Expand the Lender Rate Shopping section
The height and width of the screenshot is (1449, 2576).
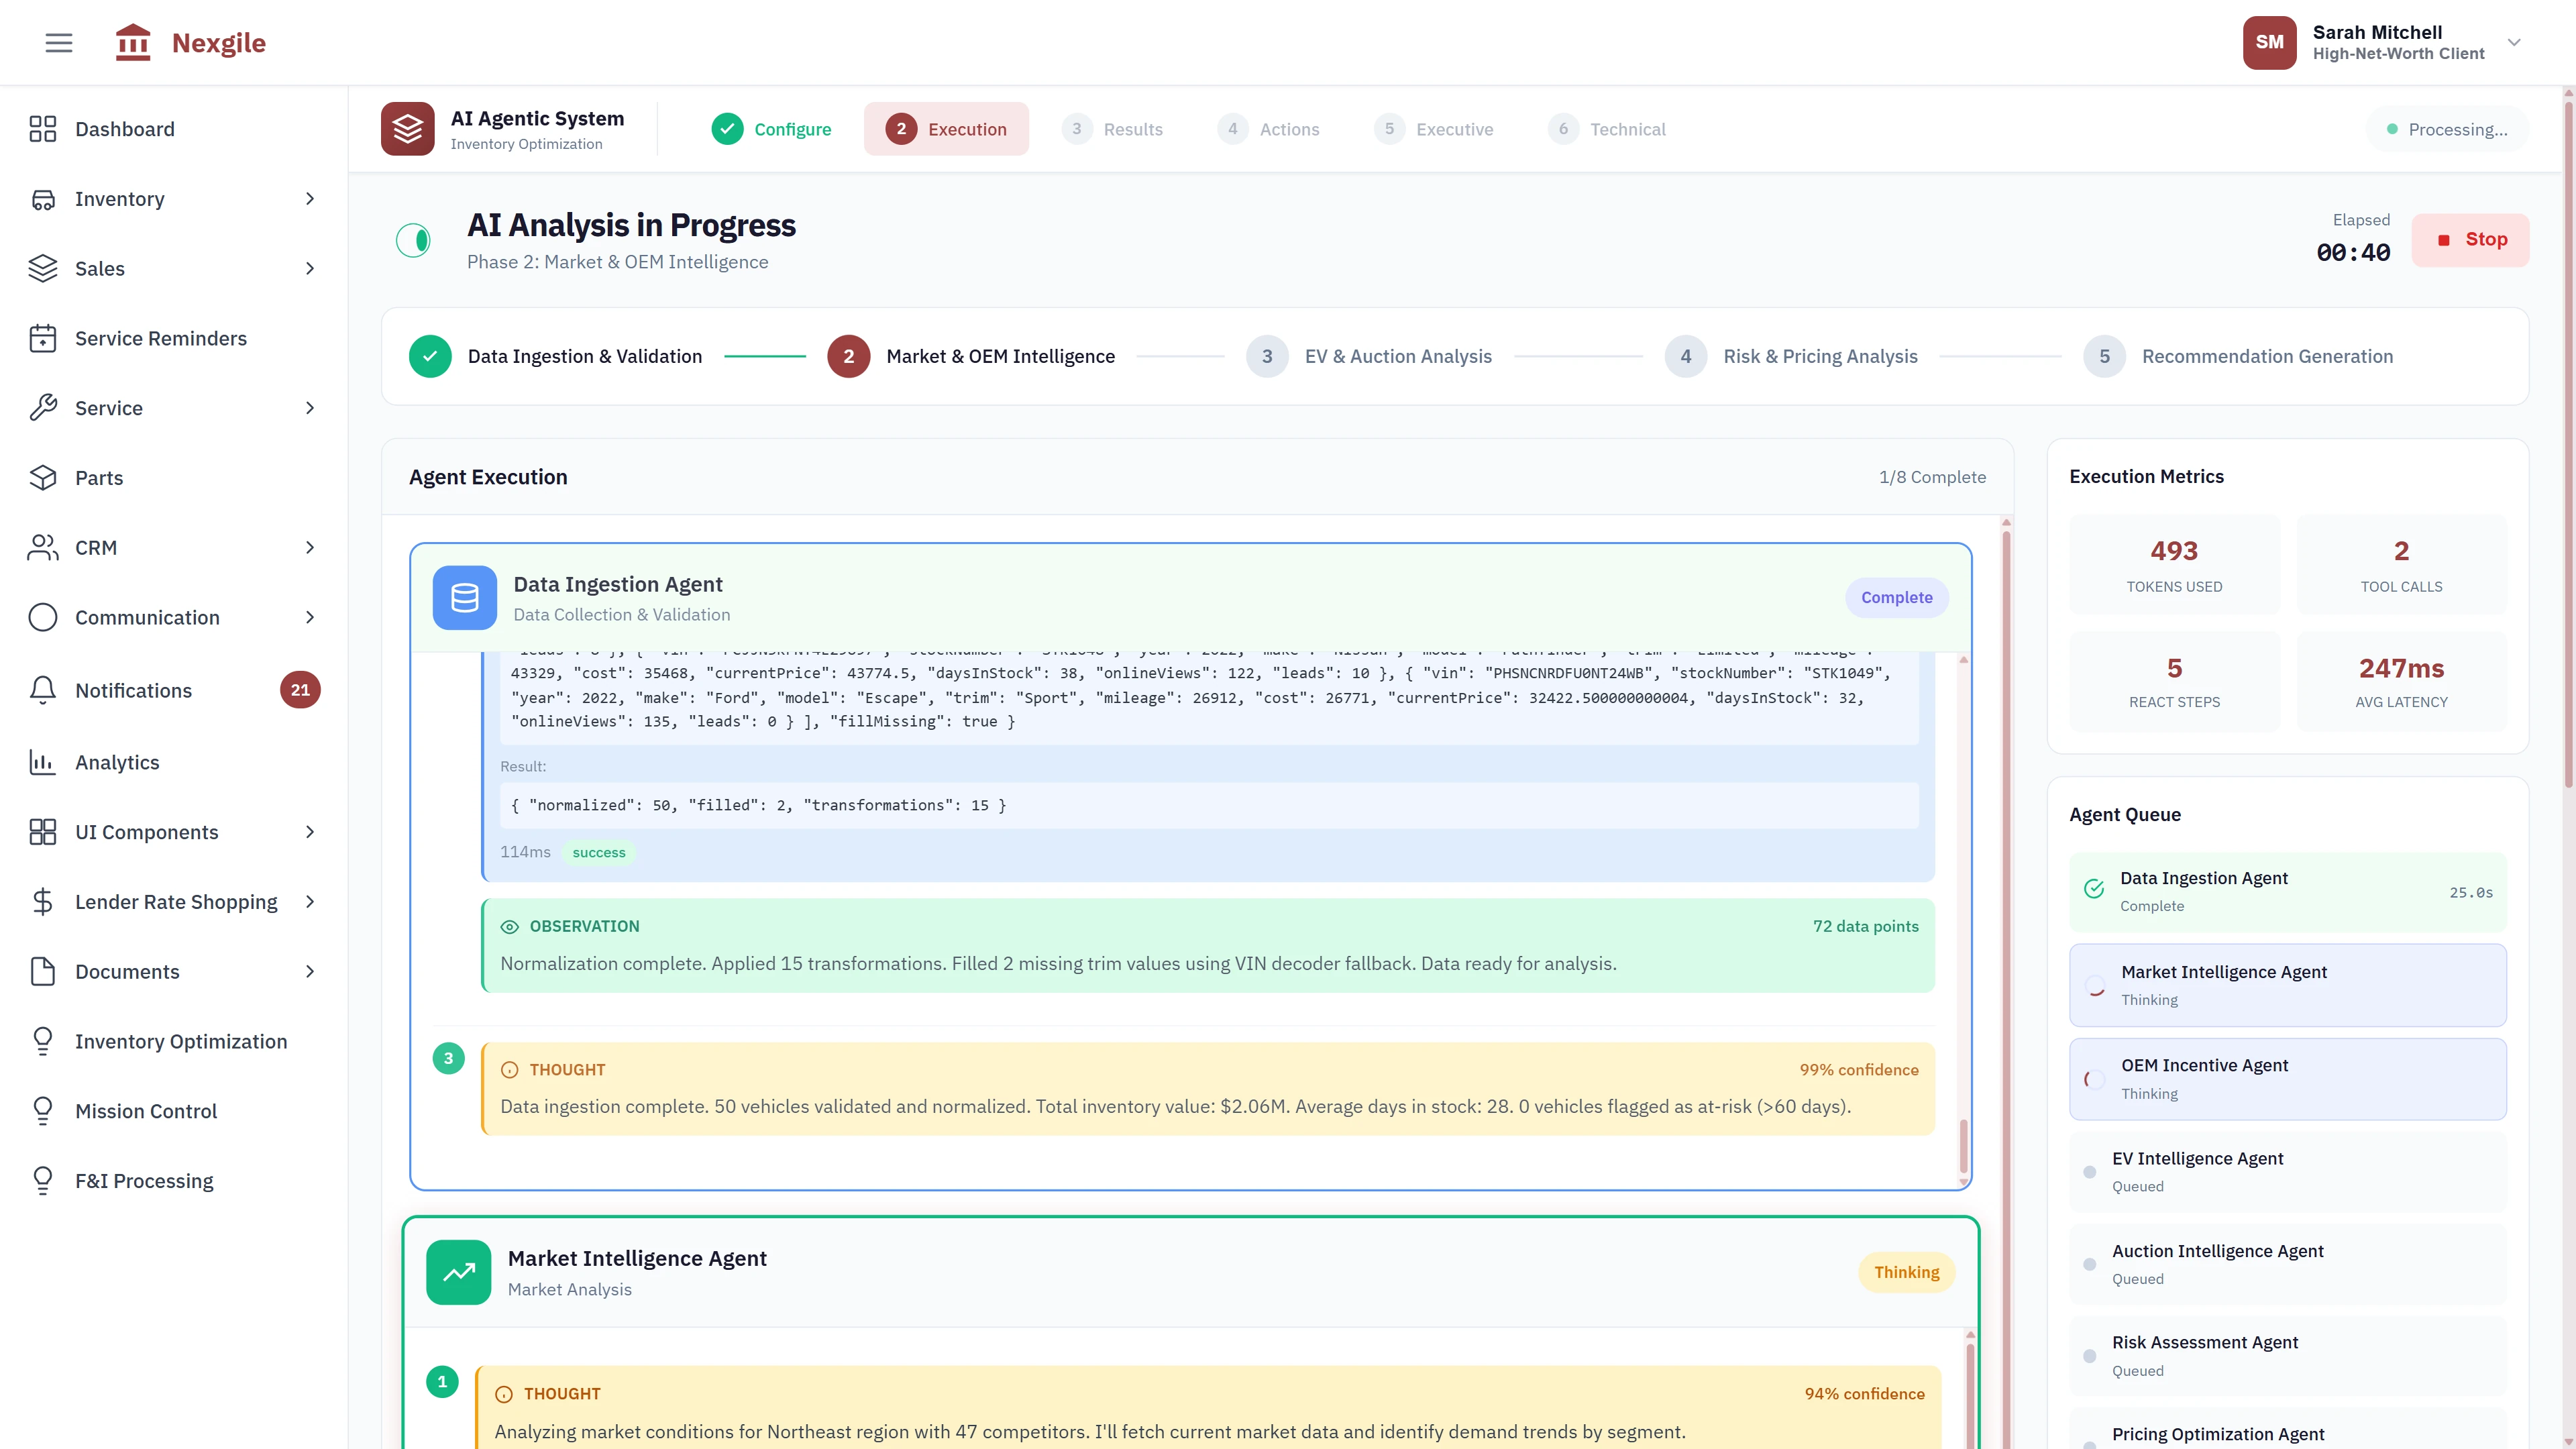[x=309, y=901]
